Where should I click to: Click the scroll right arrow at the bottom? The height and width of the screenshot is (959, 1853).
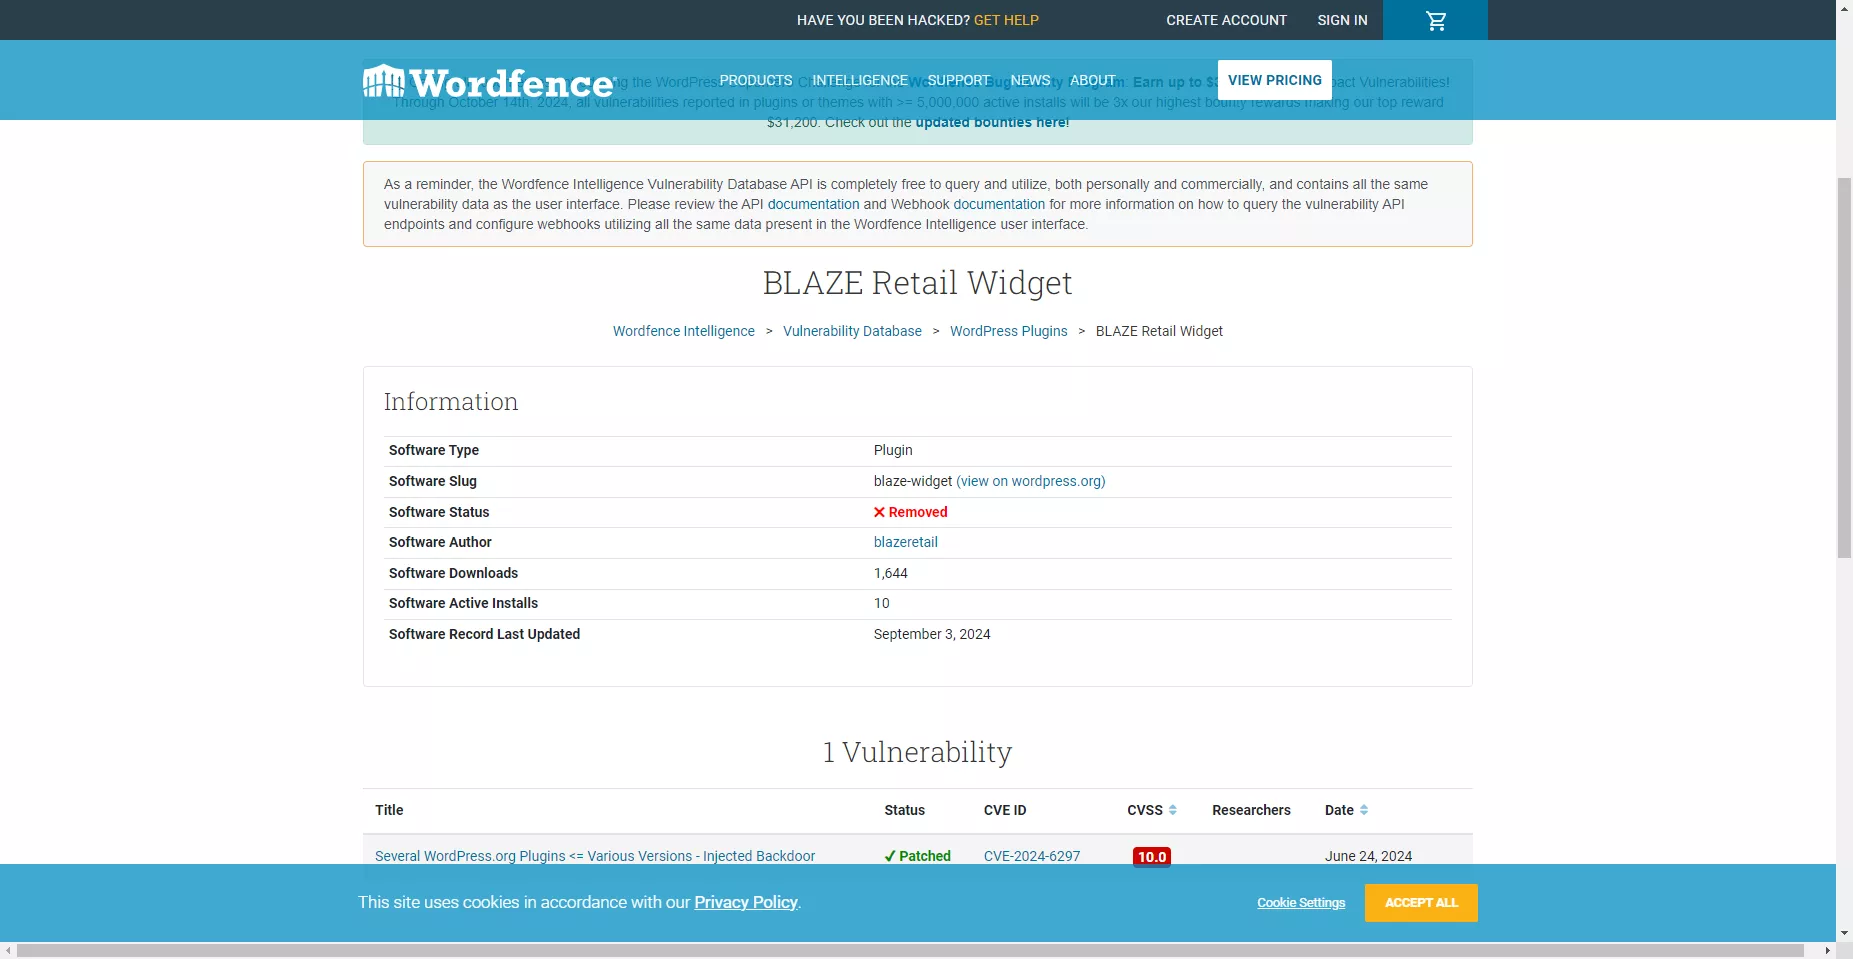point(1828,950)
